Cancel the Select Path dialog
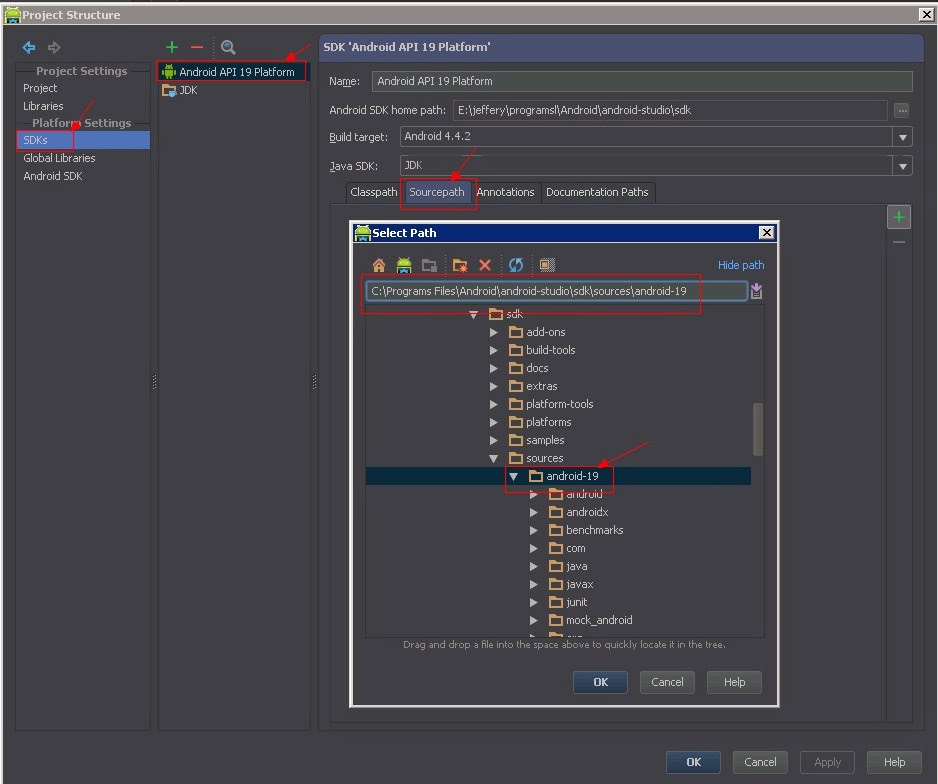 (667, 682)
